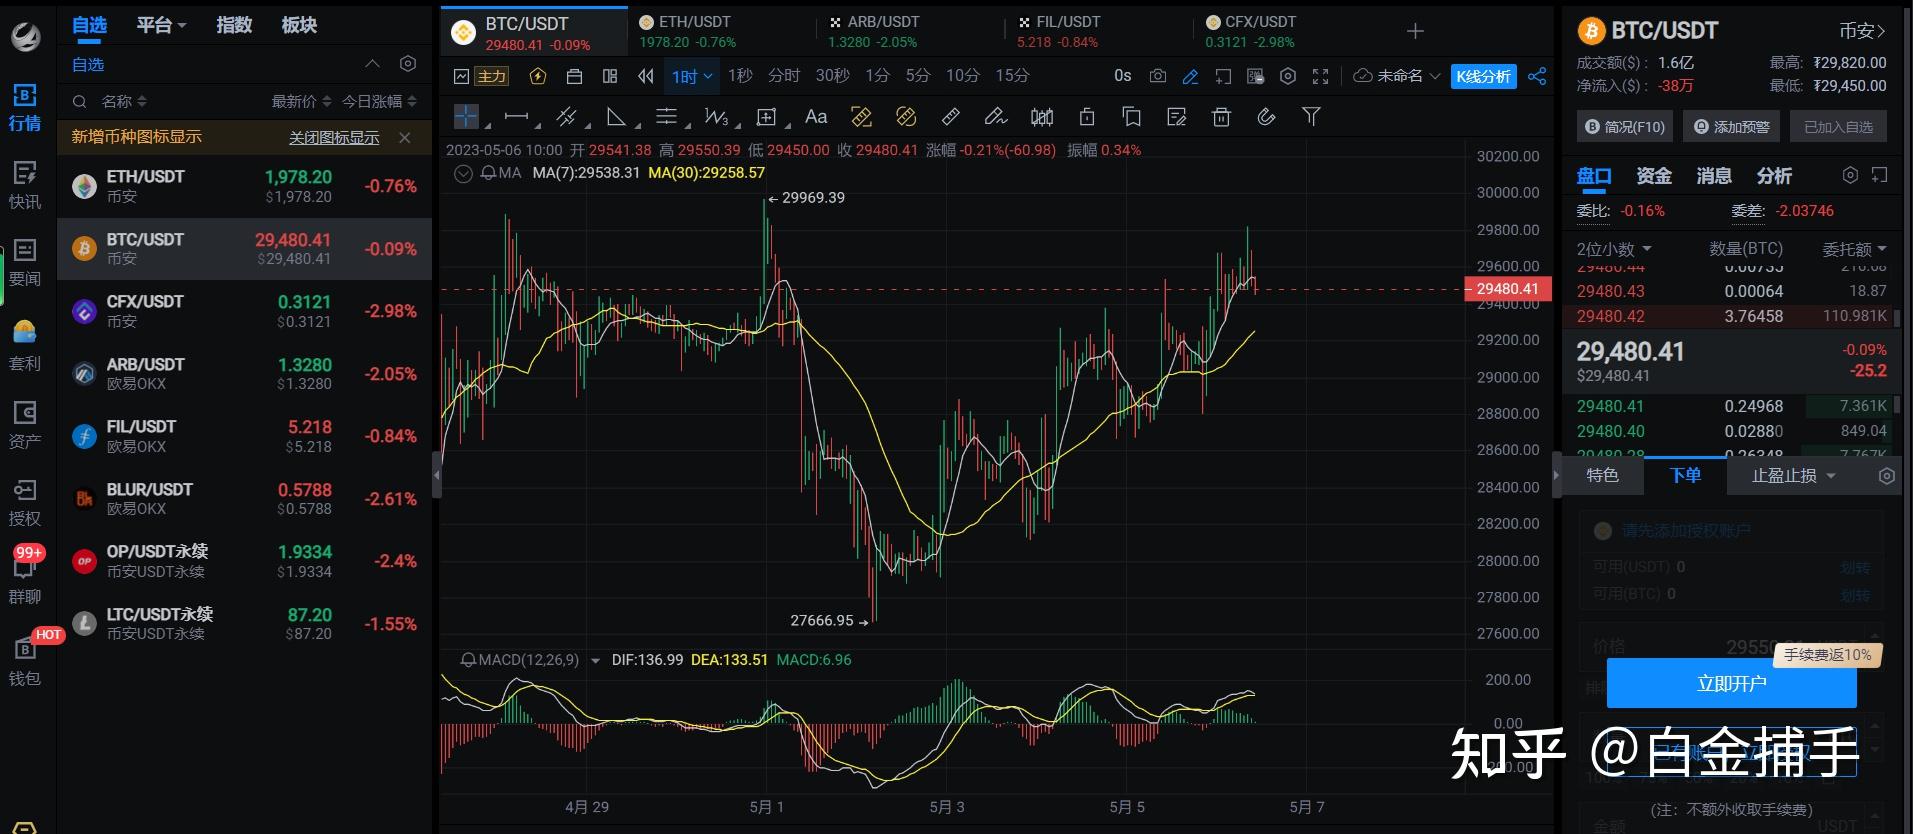Click the order book 29480.42 ask row
The height and width of the screenshot is (834, 1913).
(1731, 316)
